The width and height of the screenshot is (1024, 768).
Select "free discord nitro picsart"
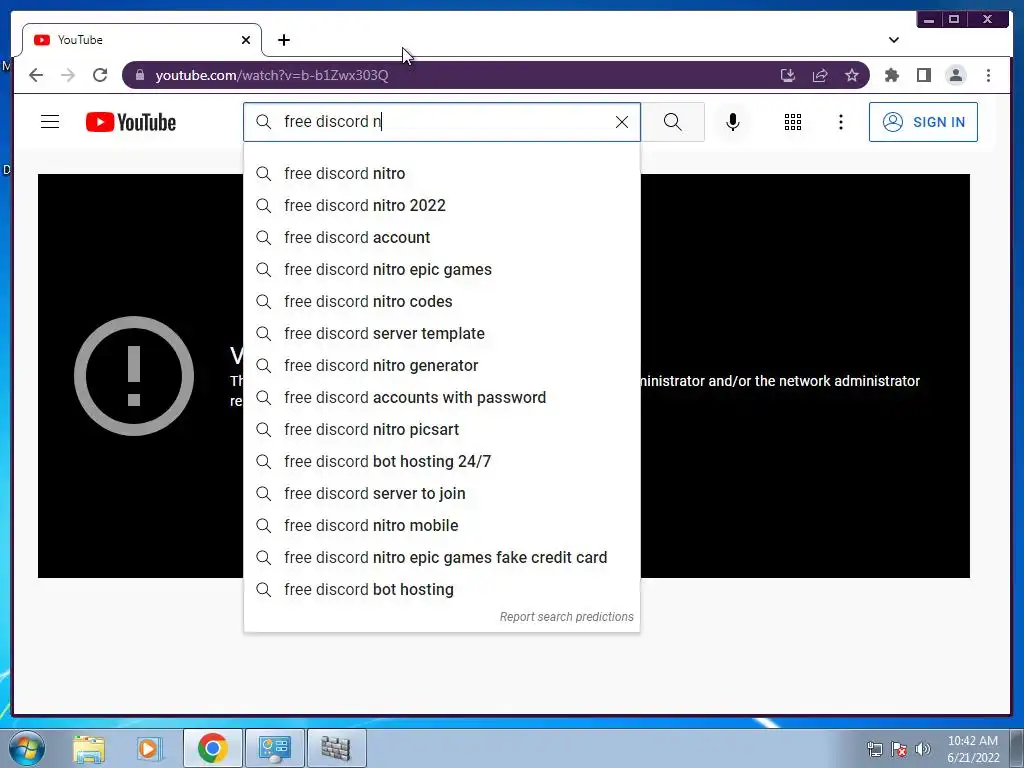(x=441, y=430)
